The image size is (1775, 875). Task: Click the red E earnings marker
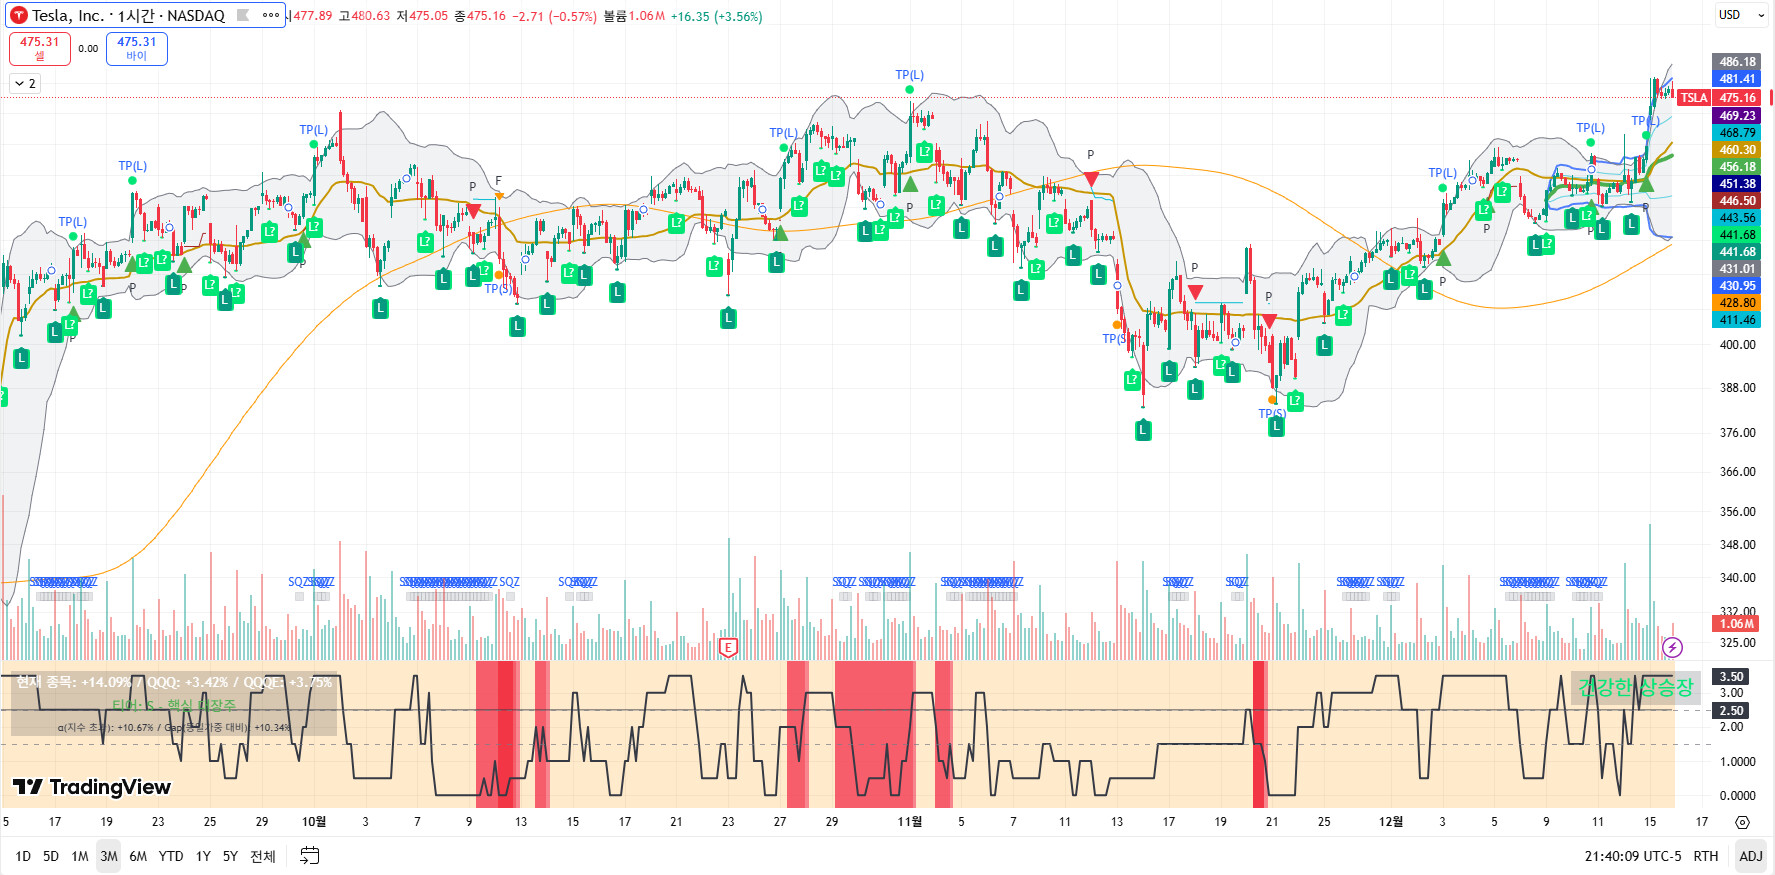[x=728, y=647]
